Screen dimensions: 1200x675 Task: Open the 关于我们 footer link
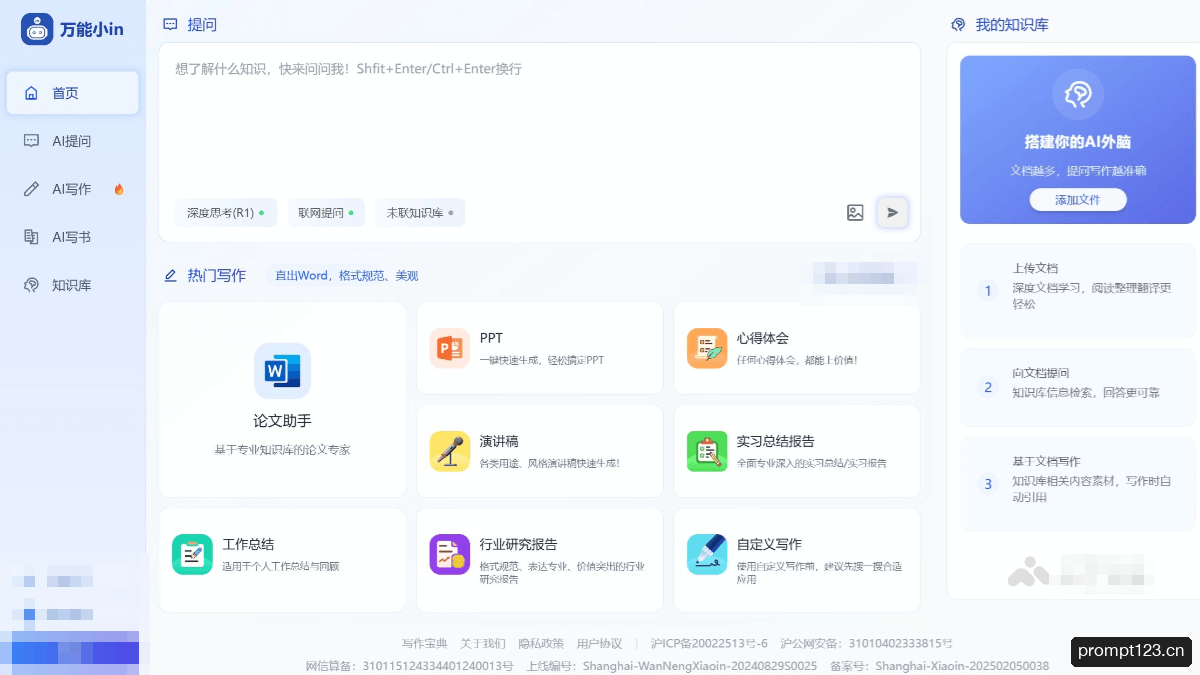click(483, 643)
